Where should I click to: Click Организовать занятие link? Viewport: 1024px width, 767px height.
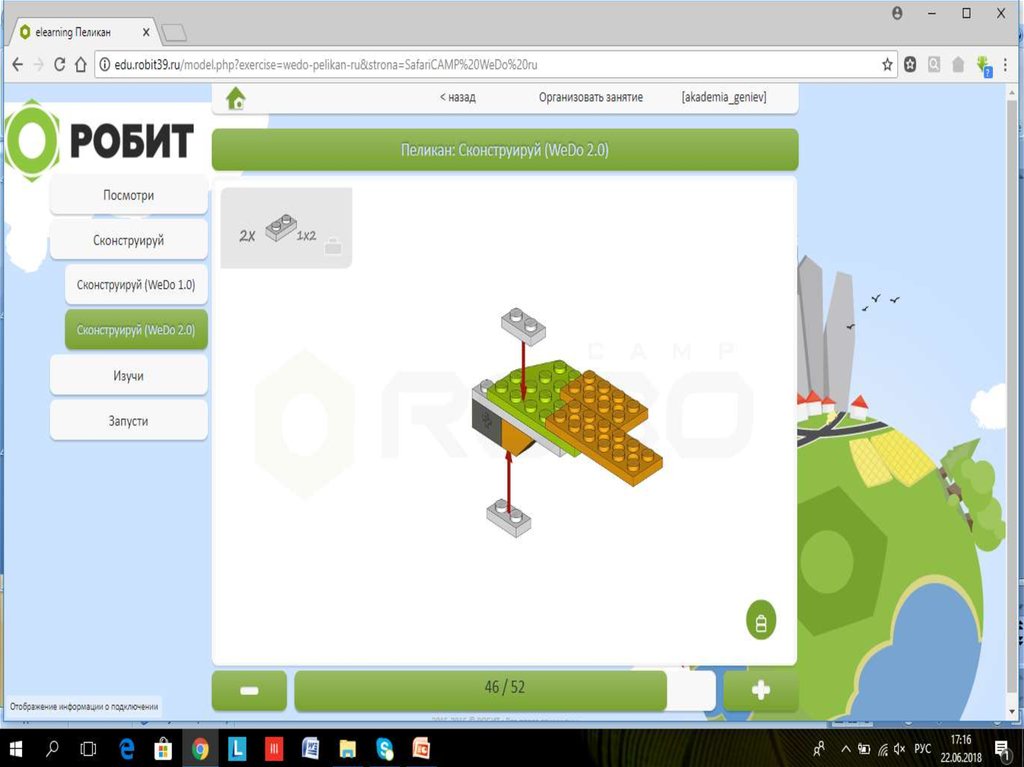point(590,97)
